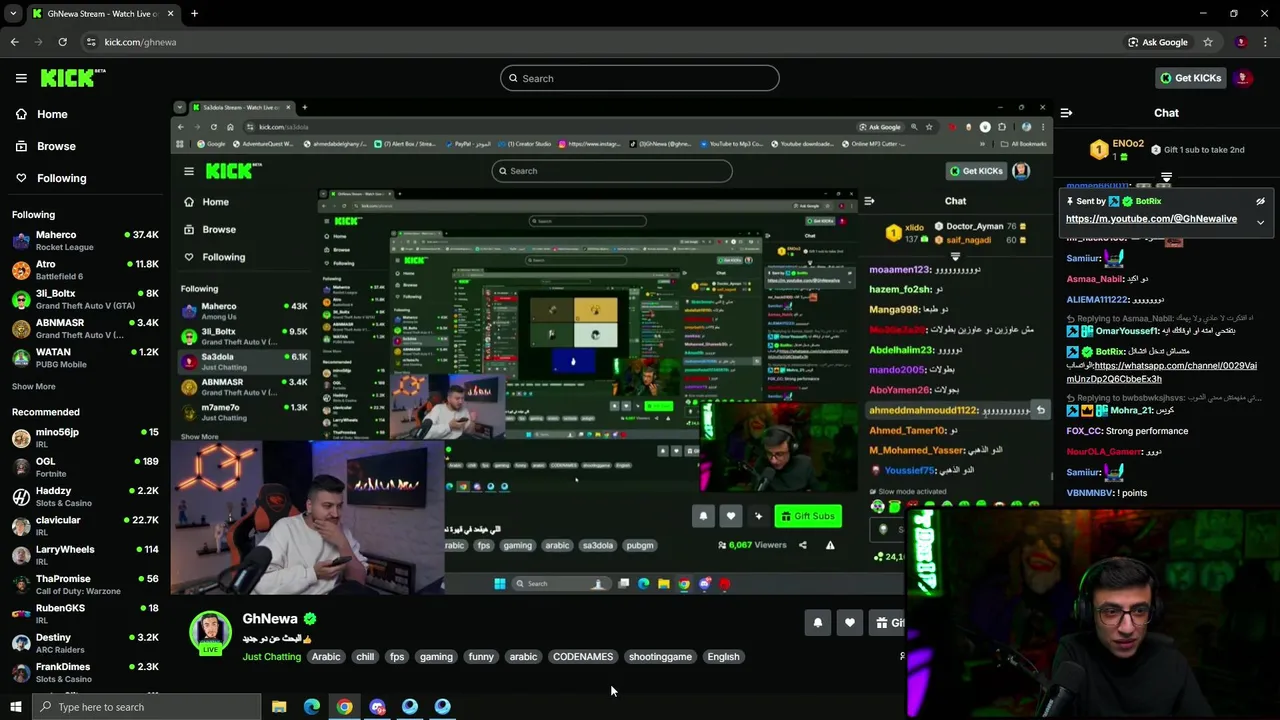Expand the gift leaderboard handle
The image size is (1280, 720).
coord(1166,177)
